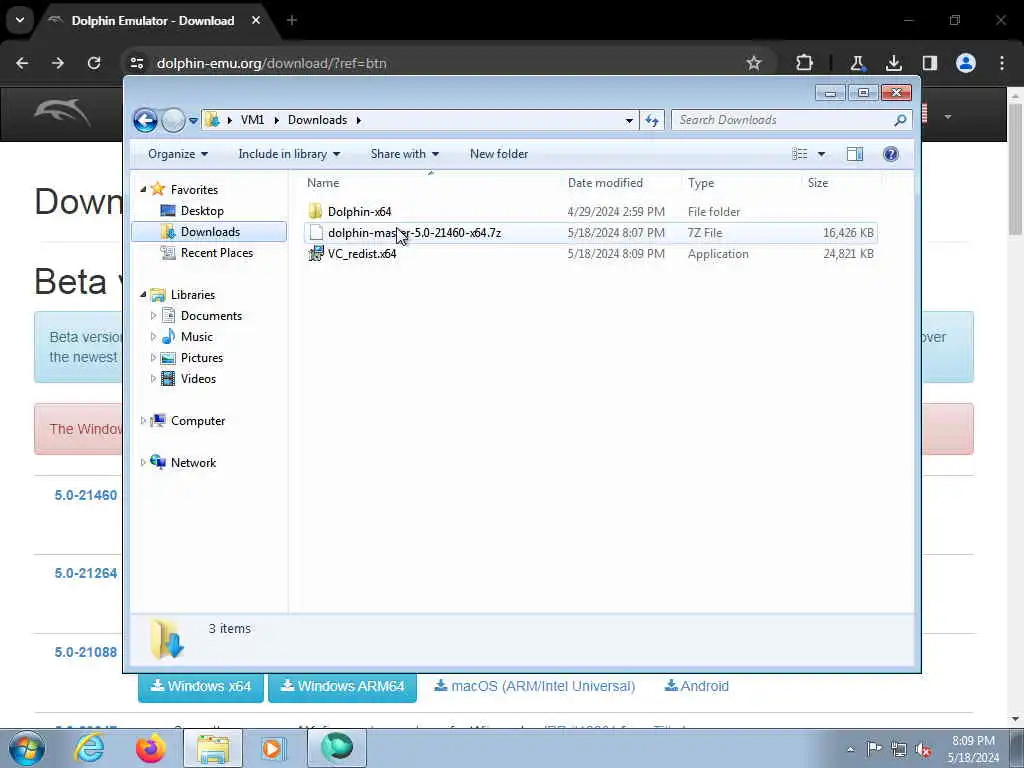Click VM1 in the address breadcrumb
1024x768 pixels.
[x=252, y=120]
